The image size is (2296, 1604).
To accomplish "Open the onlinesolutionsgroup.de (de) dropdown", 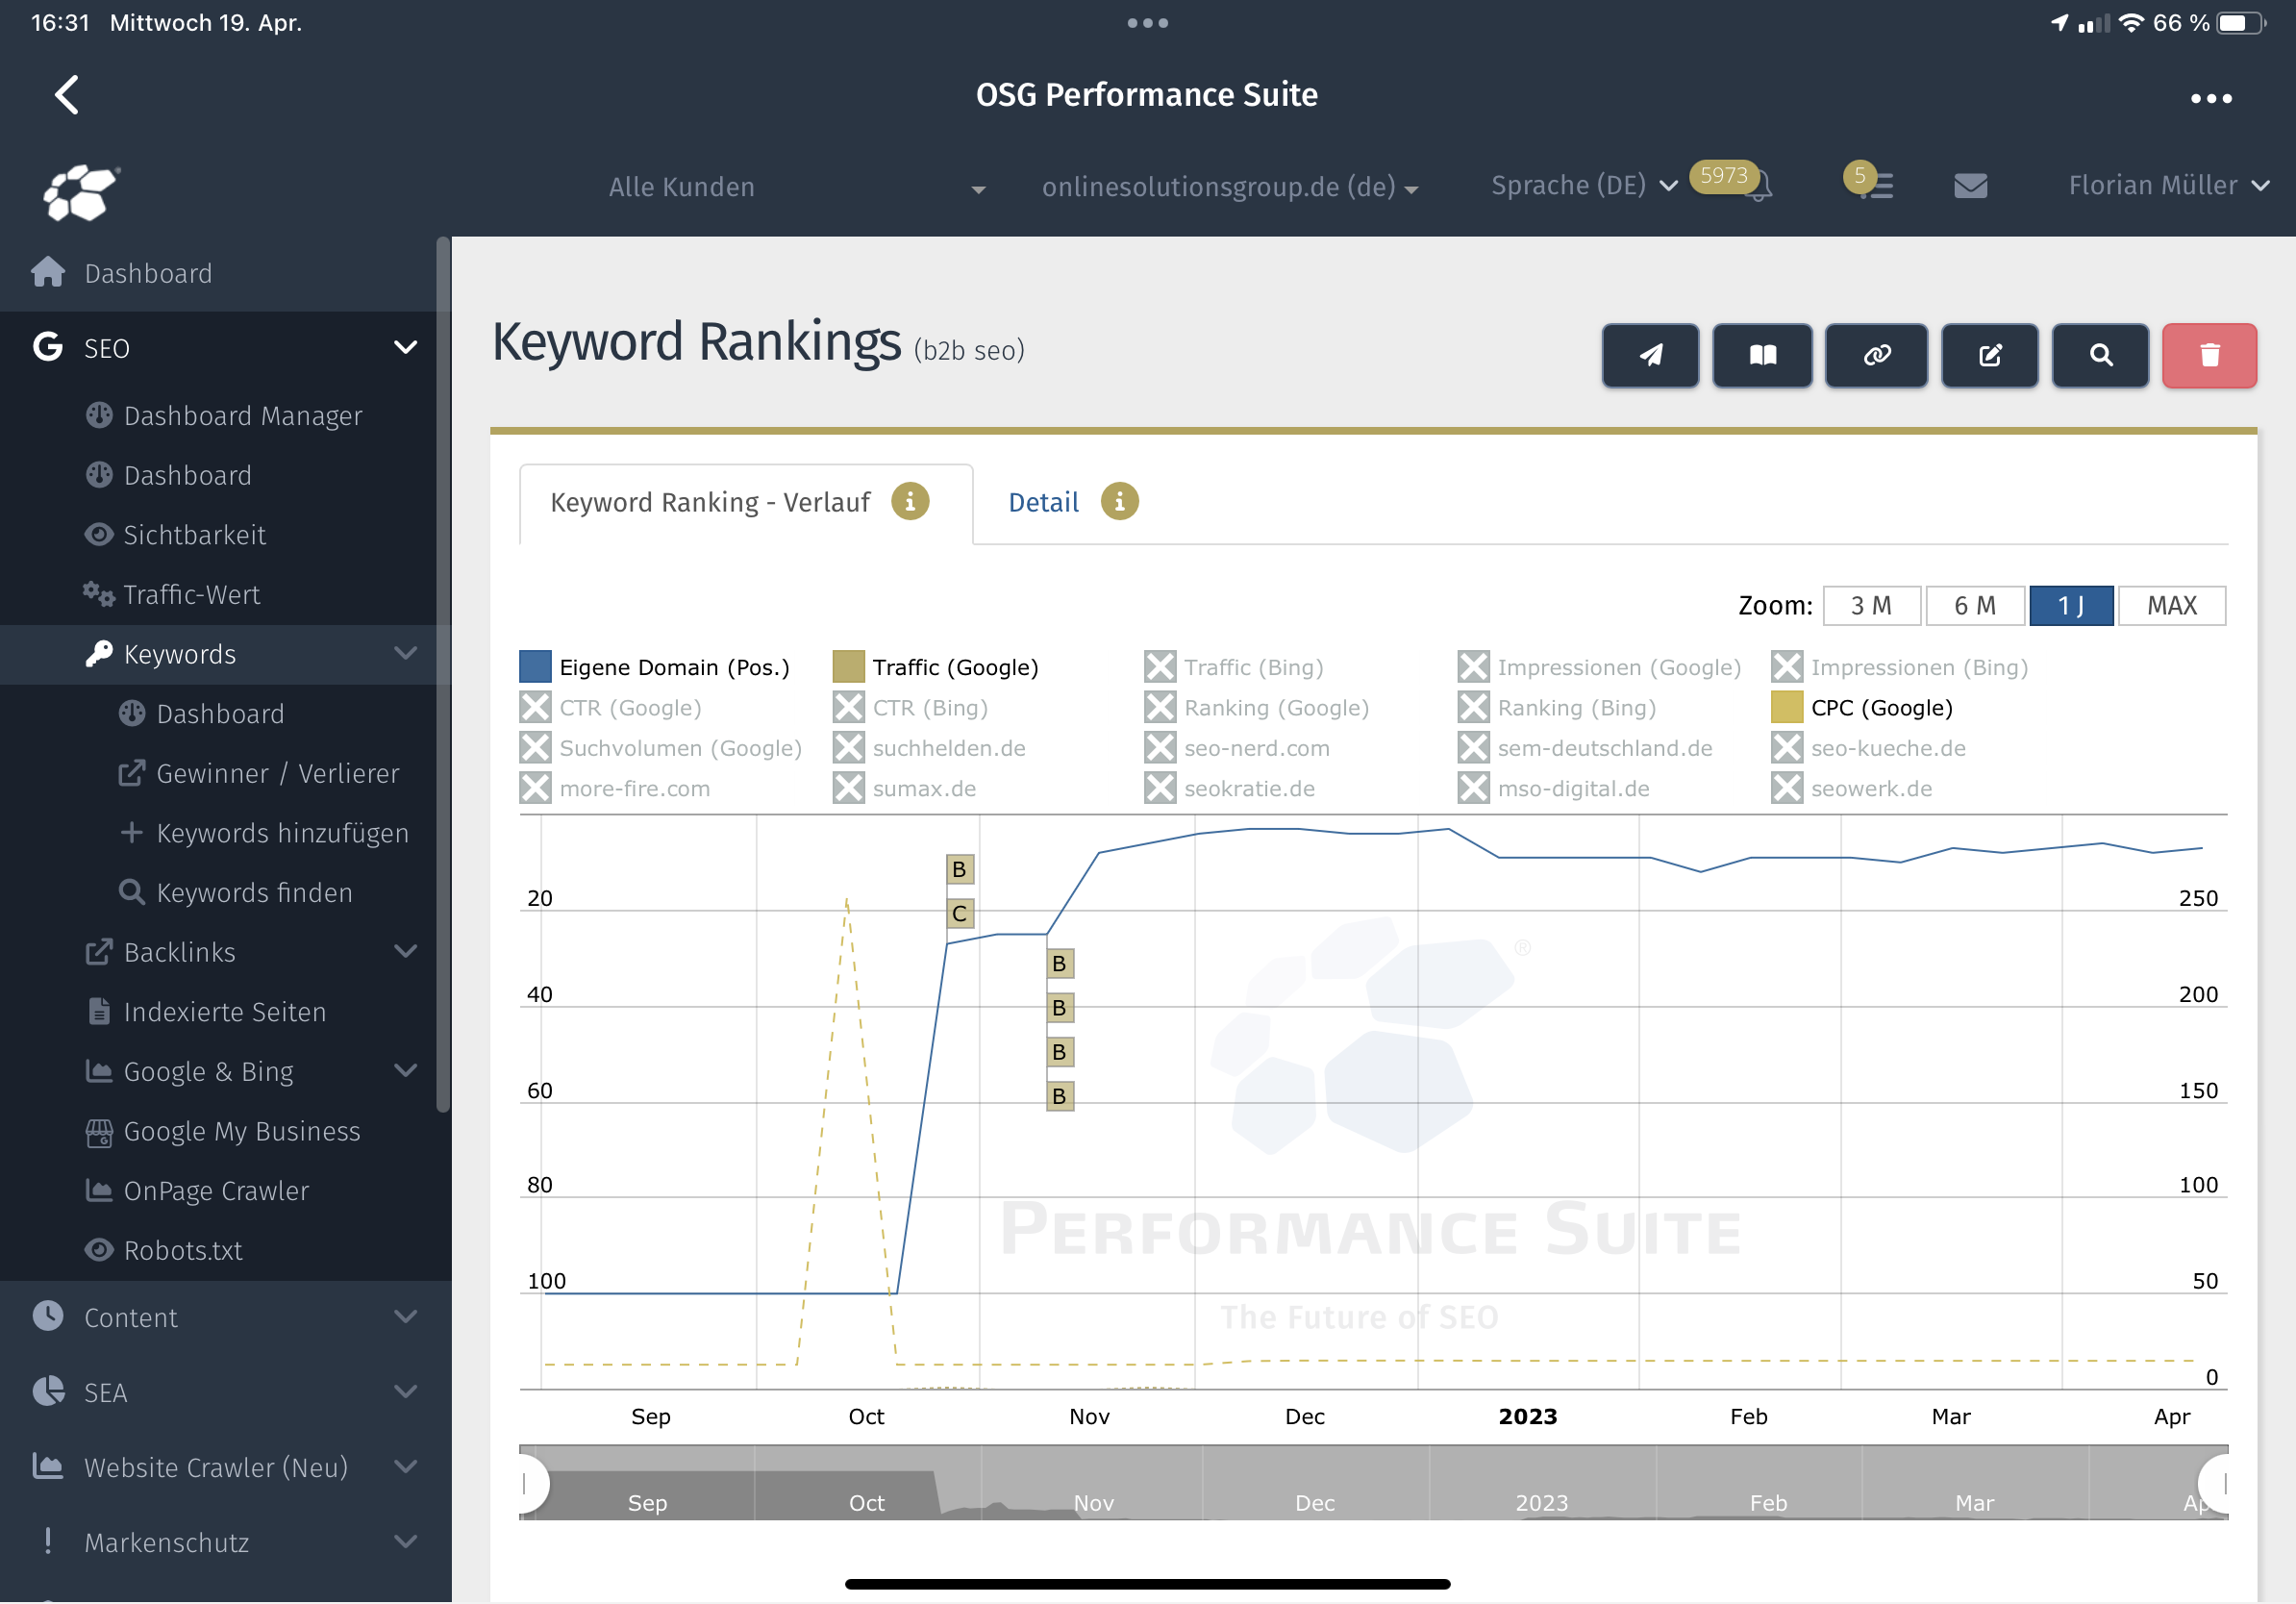I will tap(1229, 187).
